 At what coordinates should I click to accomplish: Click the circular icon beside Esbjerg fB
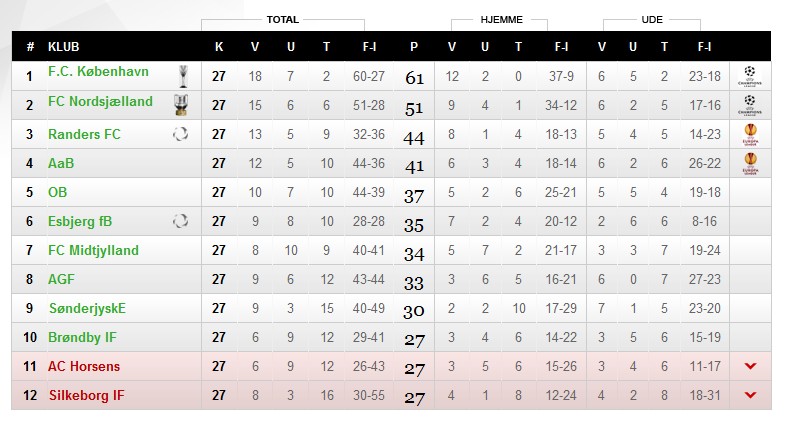(180, 221)
